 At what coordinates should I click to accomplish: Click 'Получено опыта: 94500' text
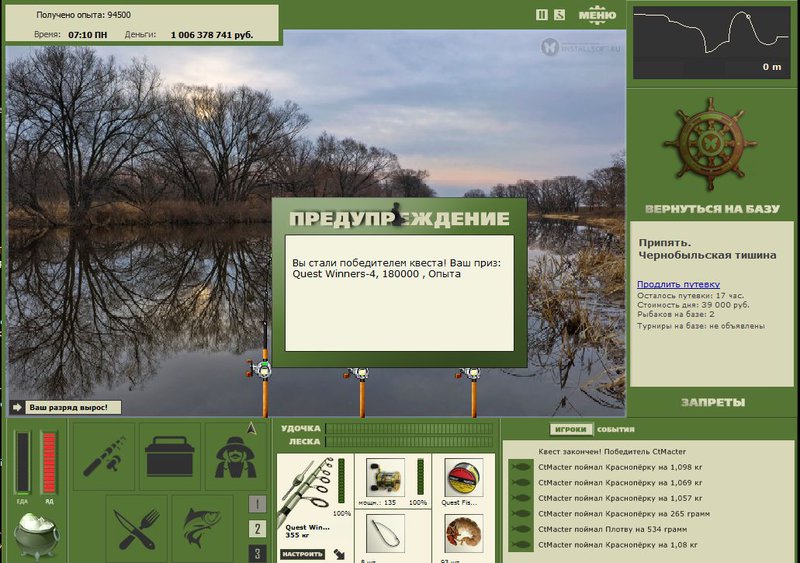[83, 15]
